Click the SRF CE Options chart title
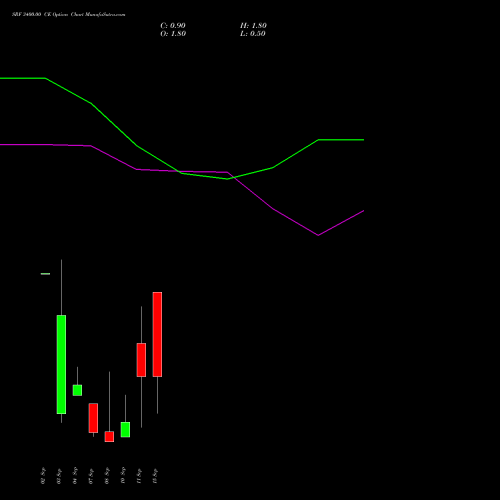This screenshot has height=500, width=500. [69, 15]
